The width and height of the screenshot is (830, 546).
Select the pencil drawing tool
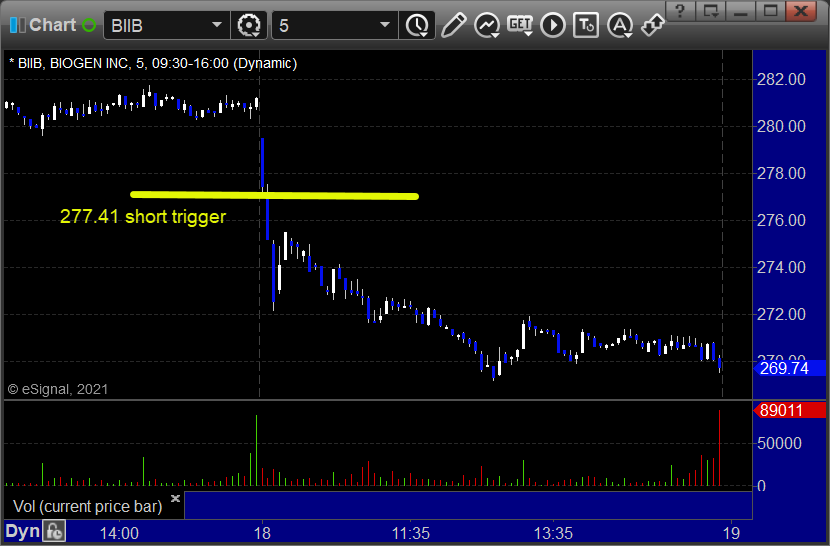(453, 25)
